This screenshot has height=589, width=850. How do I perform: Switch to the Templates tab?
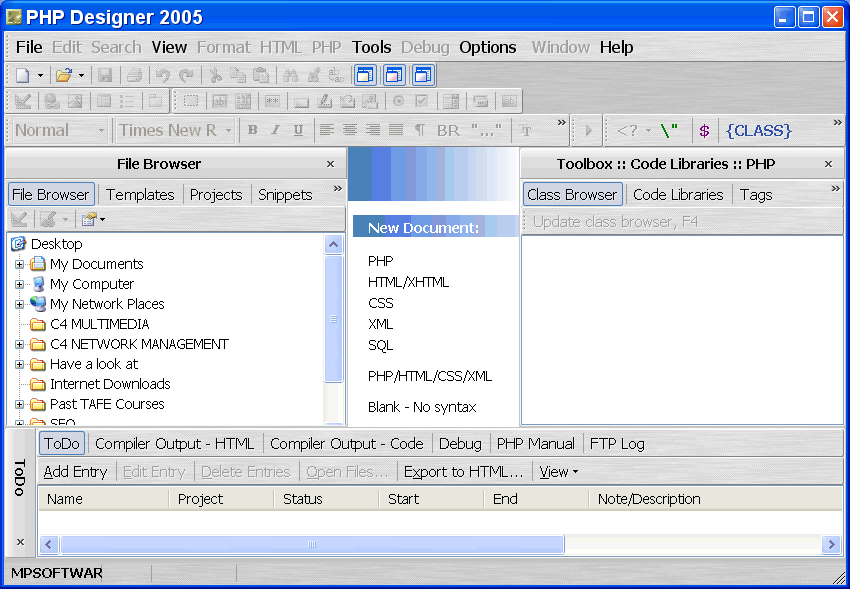point(140,195)
